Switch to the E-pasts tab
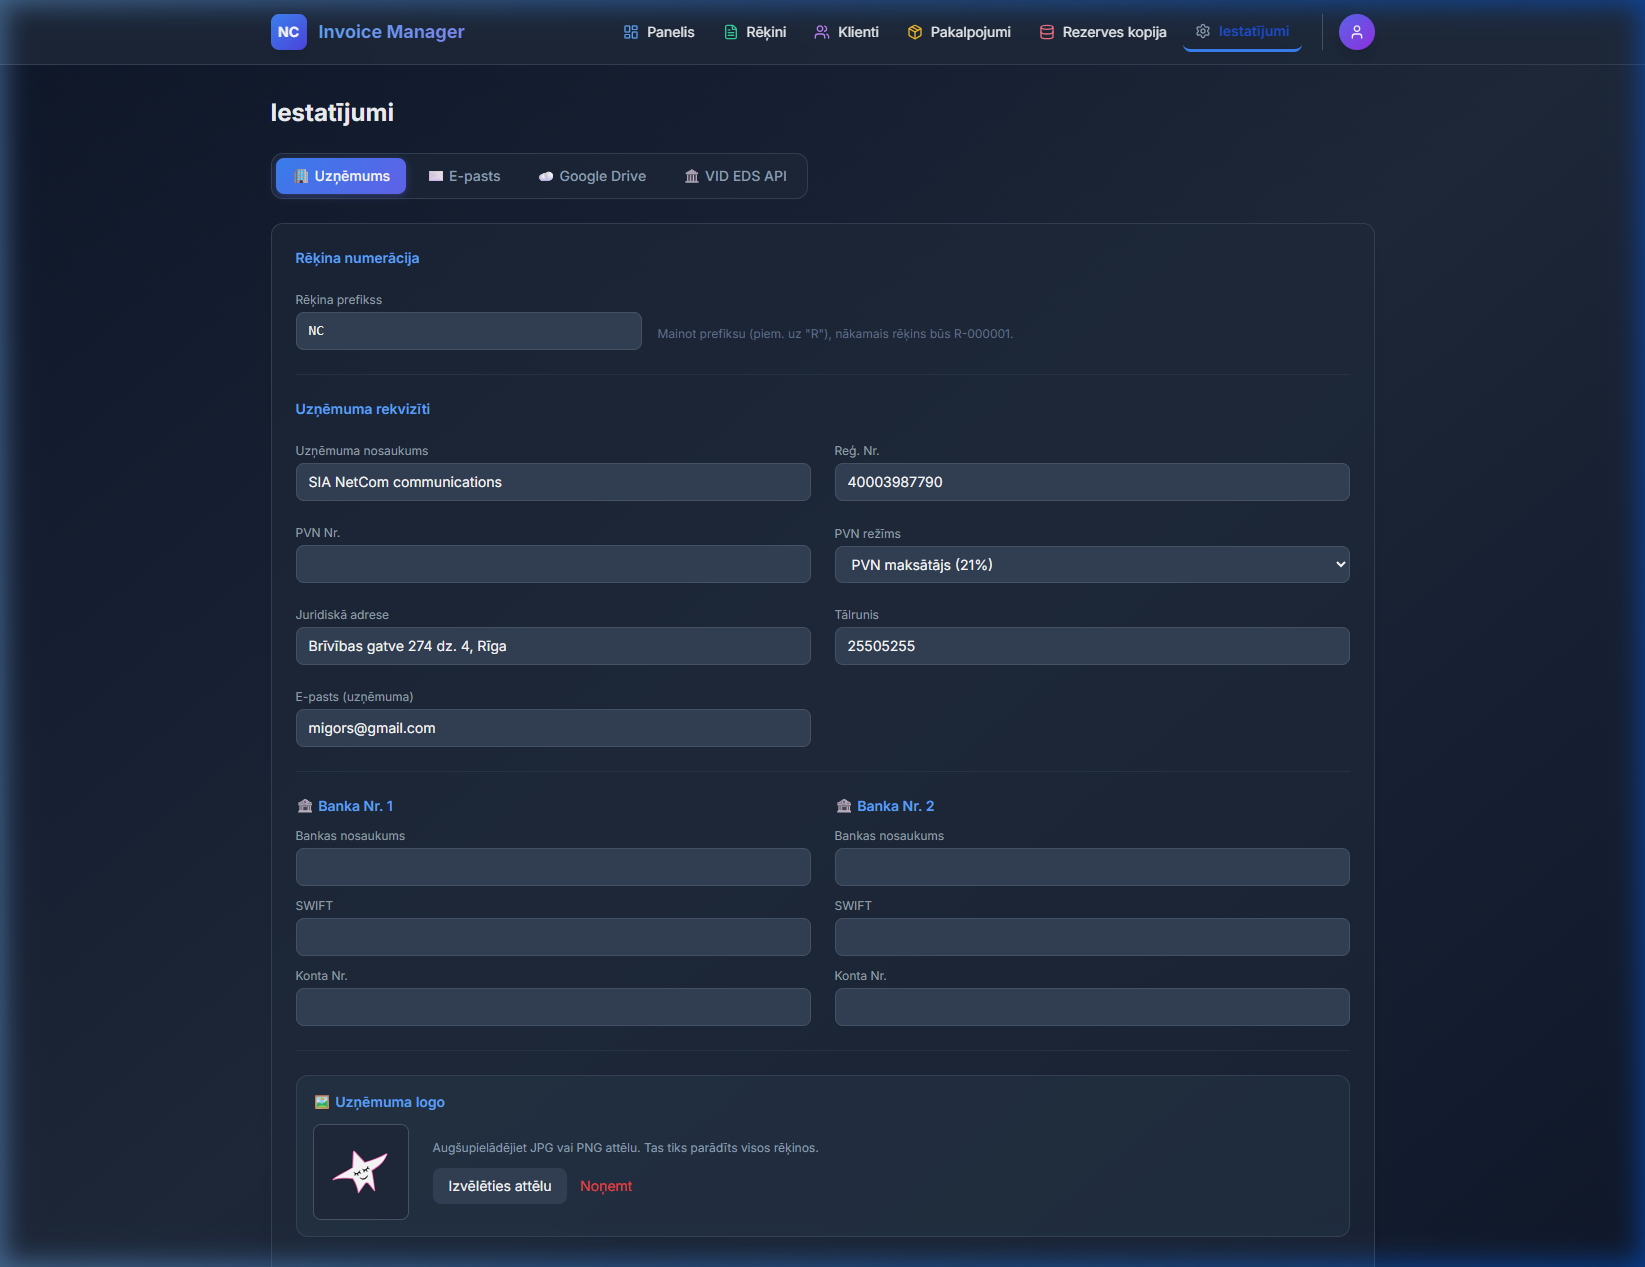The width and height of the screenshot is (1645, 1267). tap(464, 176)
